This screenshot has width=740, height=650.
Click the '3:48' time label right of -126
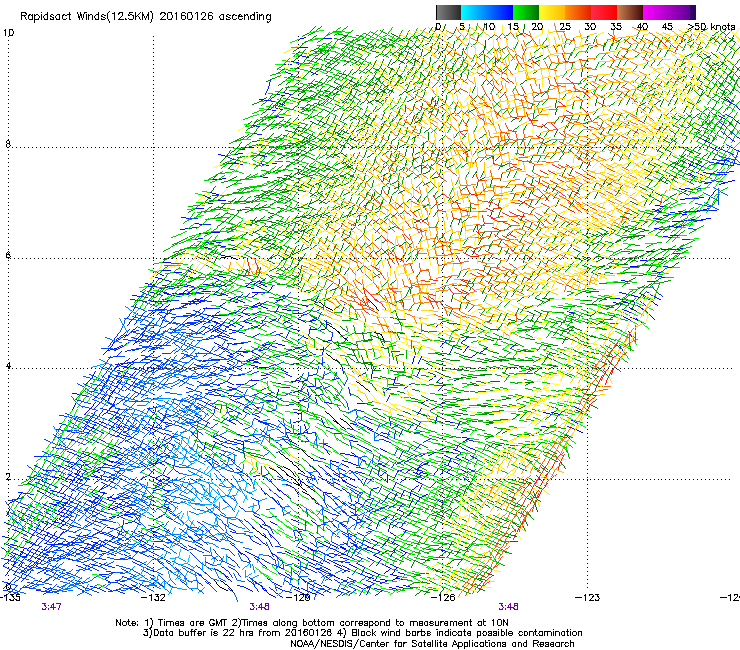tap(508, 607)
